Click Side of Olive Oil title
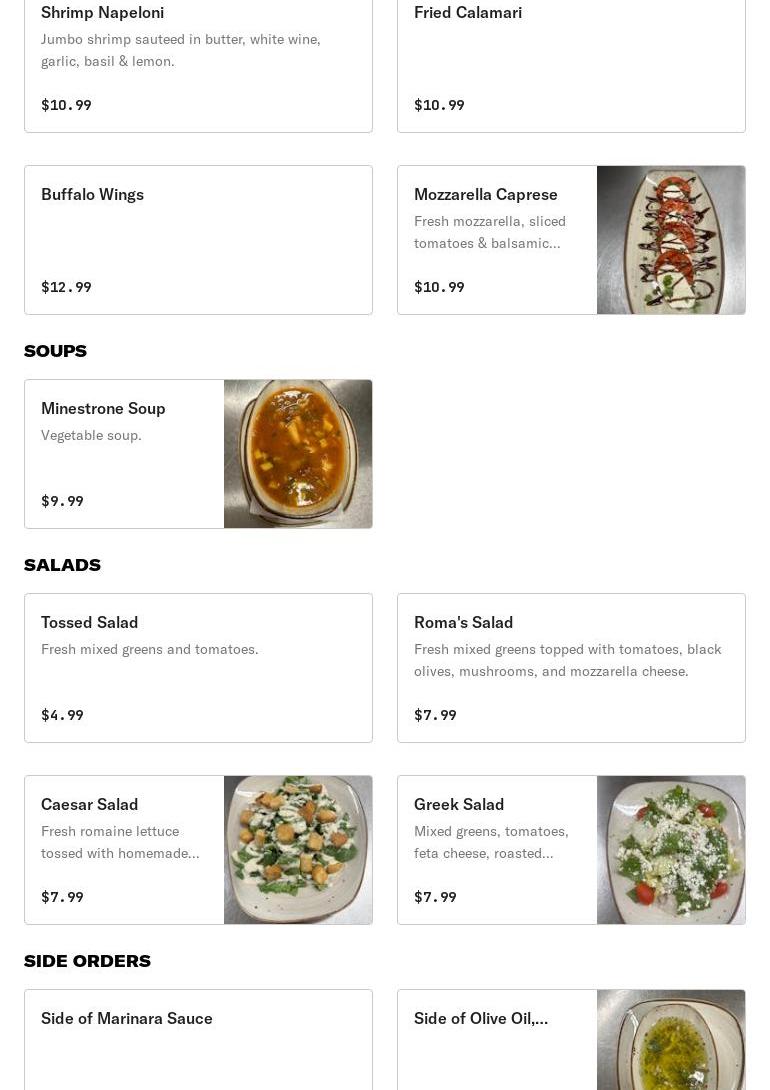770x1090 pixels. (481, 1018)
